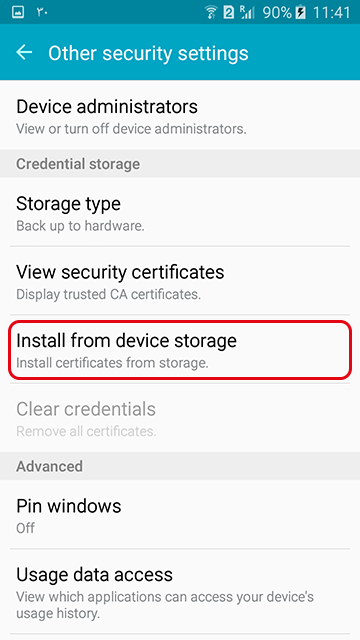
Task: Tap the 11:41 clock in status bar
Action: pyautogui.click(x=331, y=13)
